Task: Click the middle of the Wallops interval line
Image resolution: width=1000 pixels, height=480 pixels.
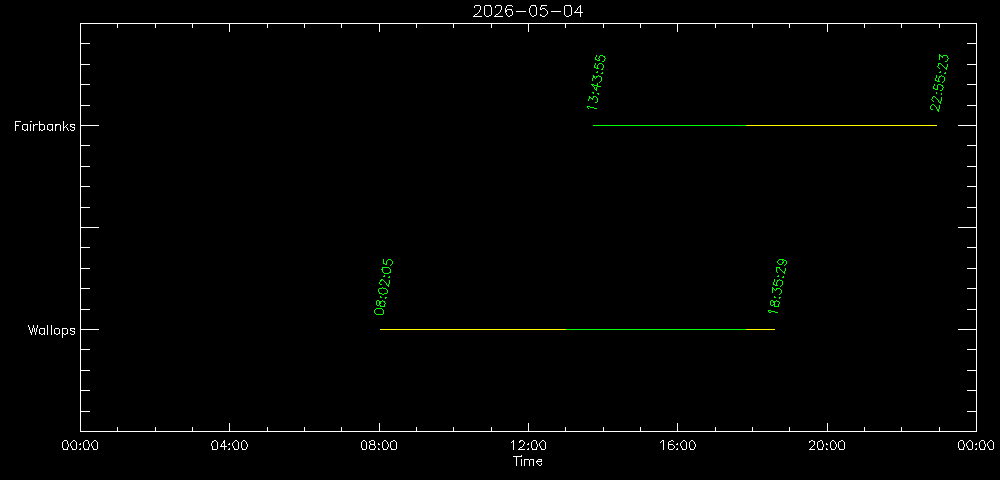Action: [577, 329]
